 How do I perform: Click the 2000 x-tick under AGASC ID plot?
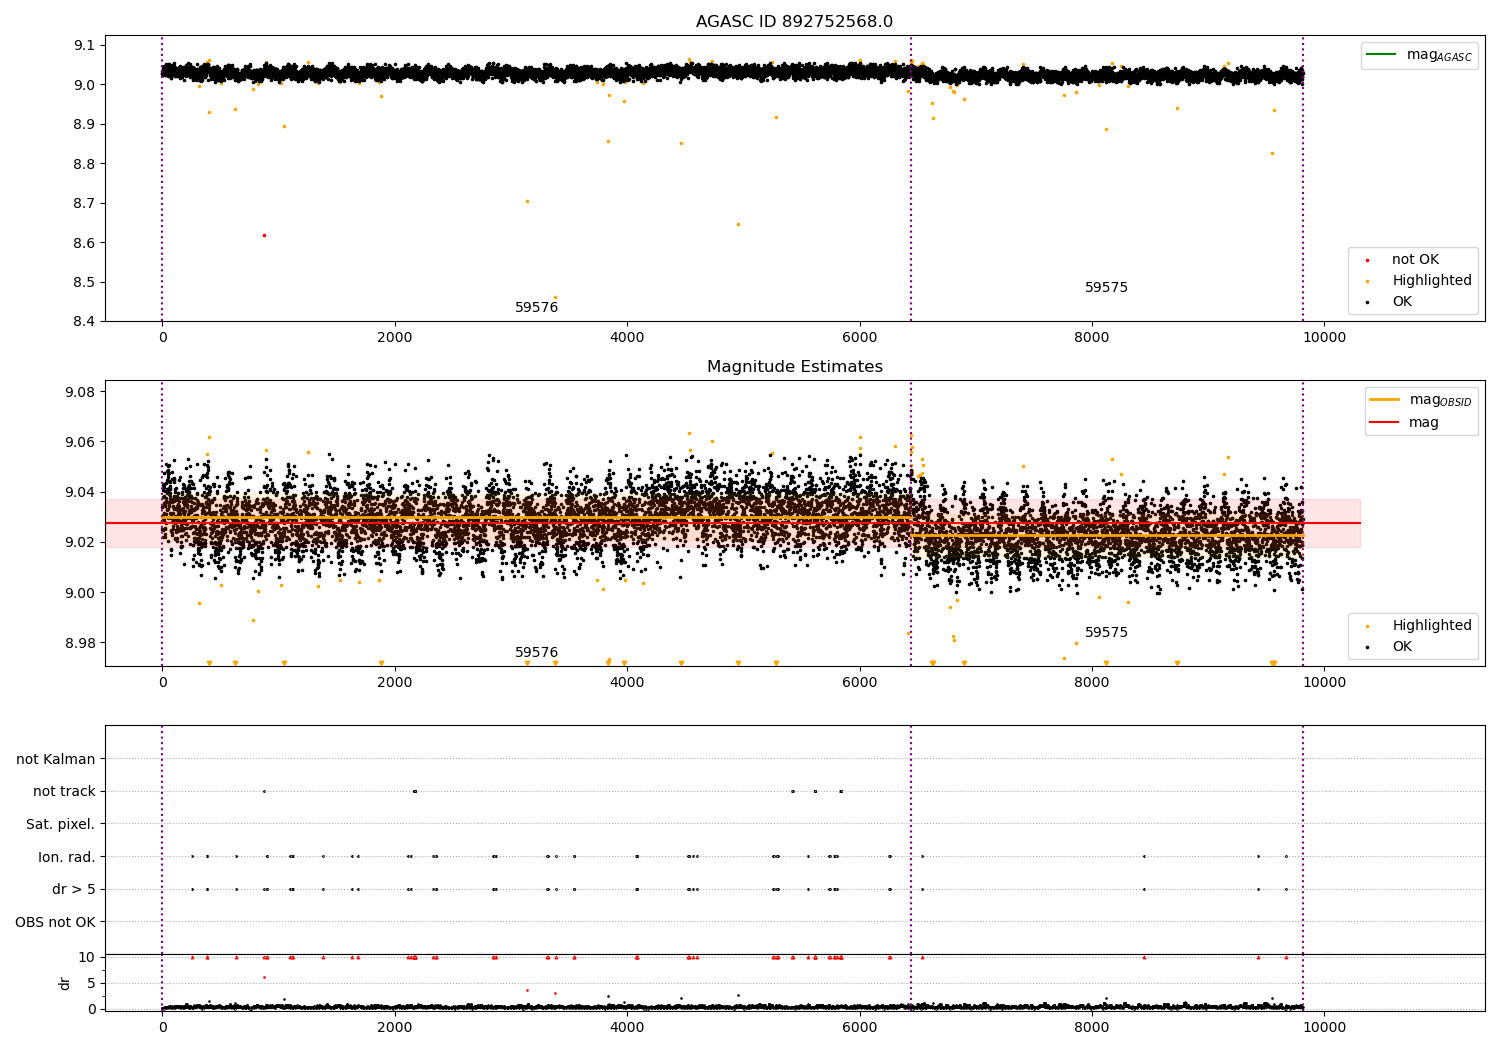pyautogui.click(x=395, y=338)
